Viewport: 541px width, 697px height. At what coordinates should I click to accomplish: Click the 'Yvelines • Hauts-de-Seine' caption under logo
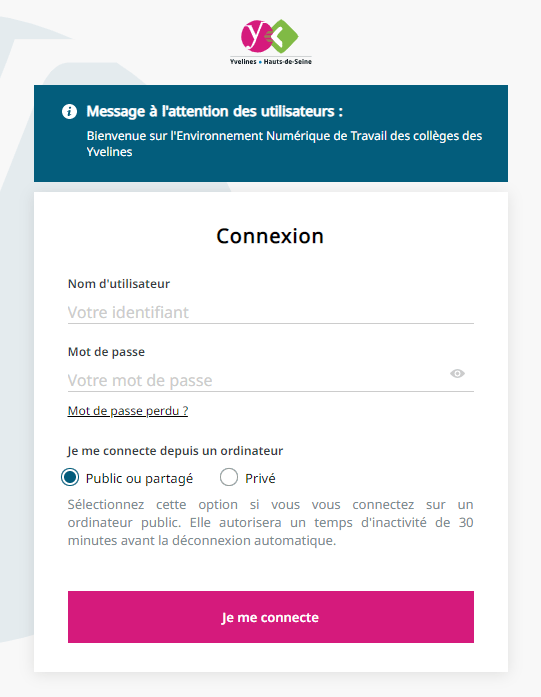pyautogui.click(x=270, y=61)
